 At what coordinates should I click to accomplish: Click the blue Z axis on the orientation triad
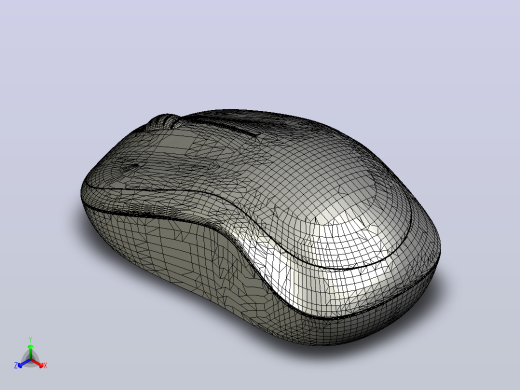point(23,364)
